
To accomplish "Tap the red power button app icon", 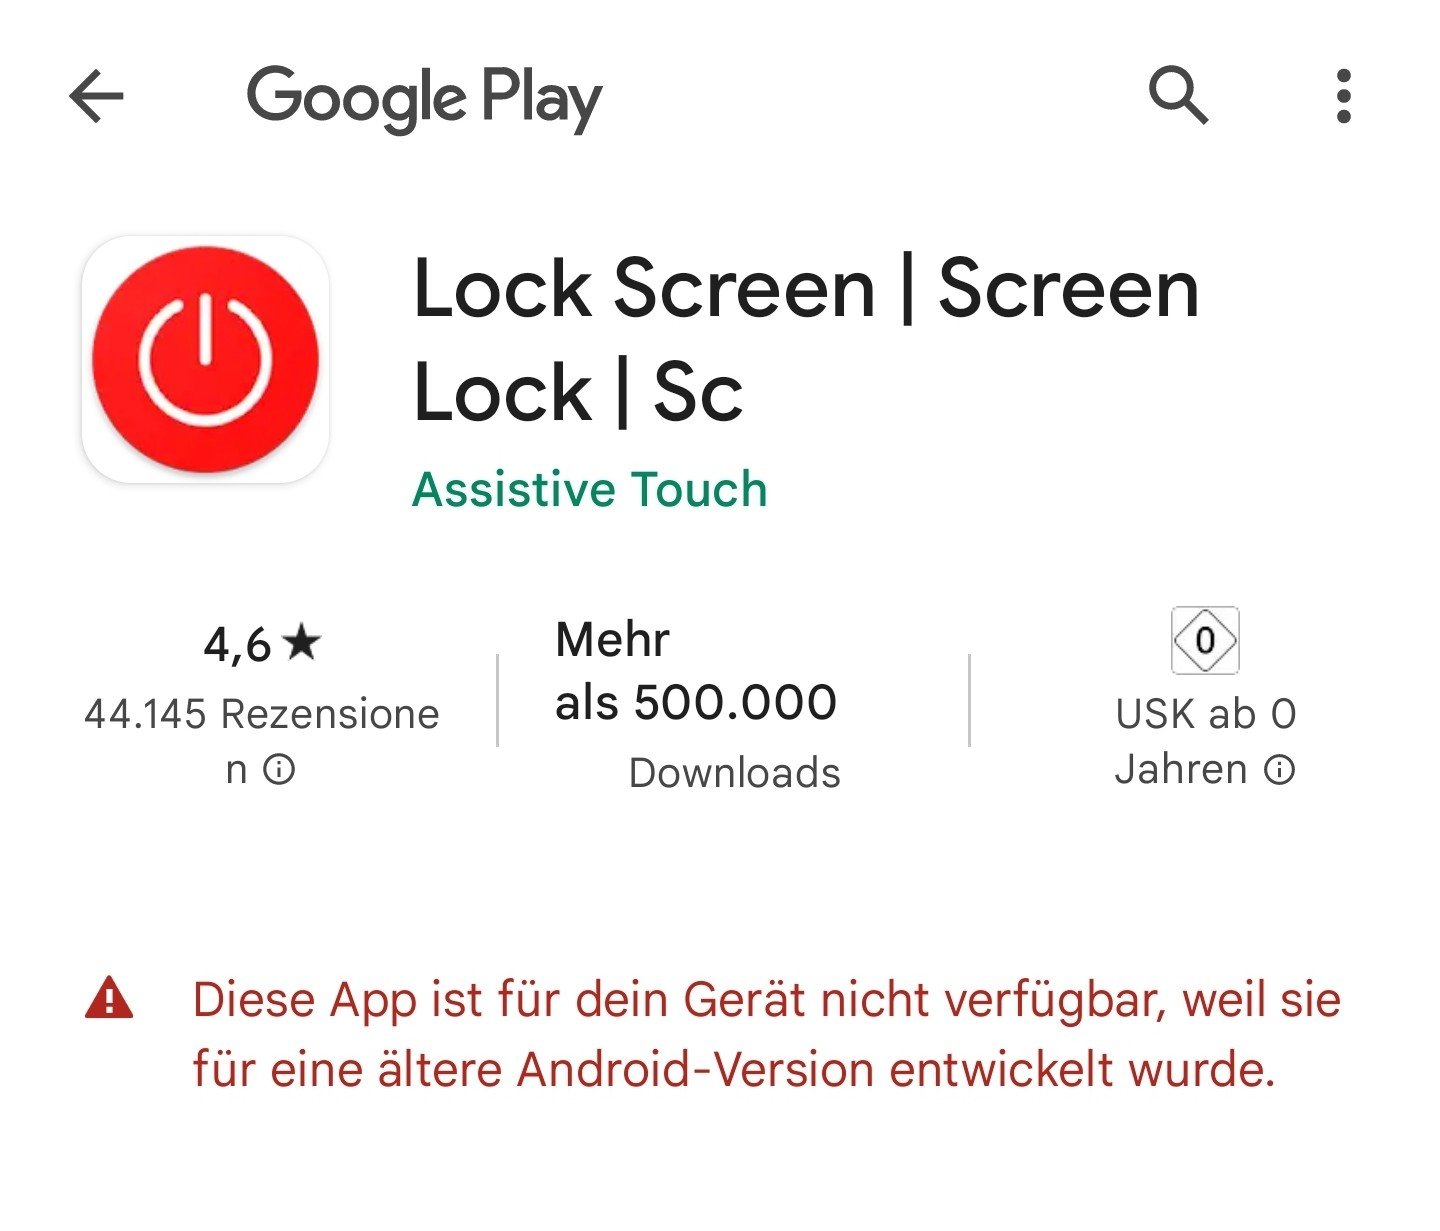I will pyautogui.click(x=205, y=360).
